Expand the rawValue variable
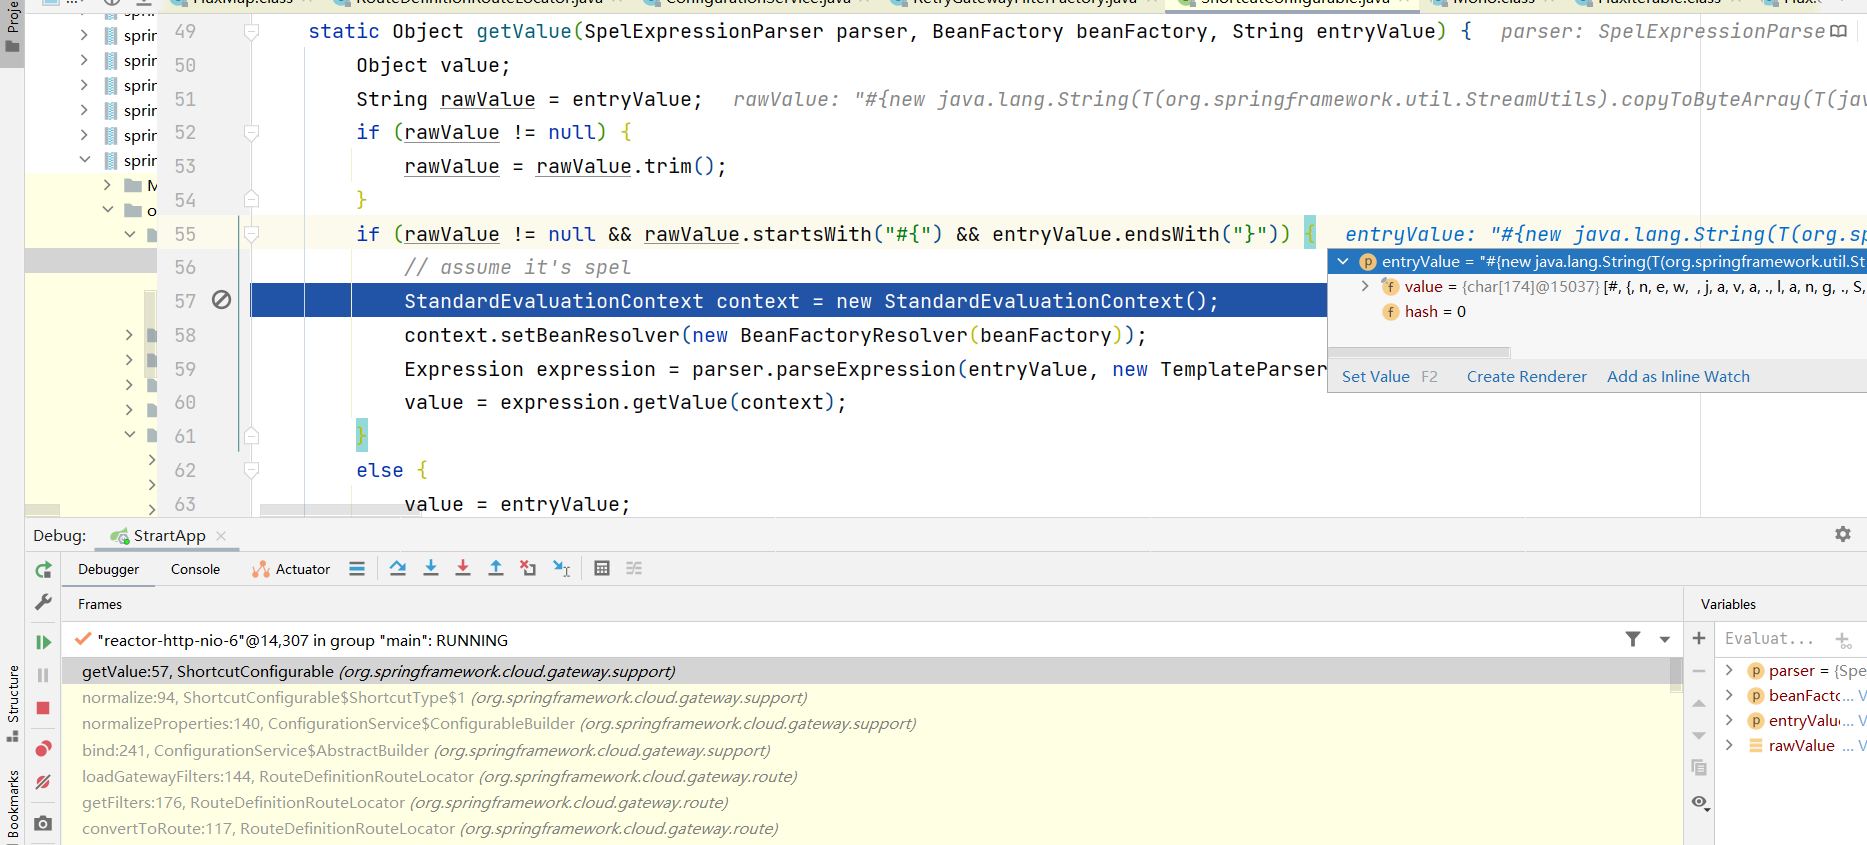Viewport: 1867px width, 845px height. point(1729,745)
